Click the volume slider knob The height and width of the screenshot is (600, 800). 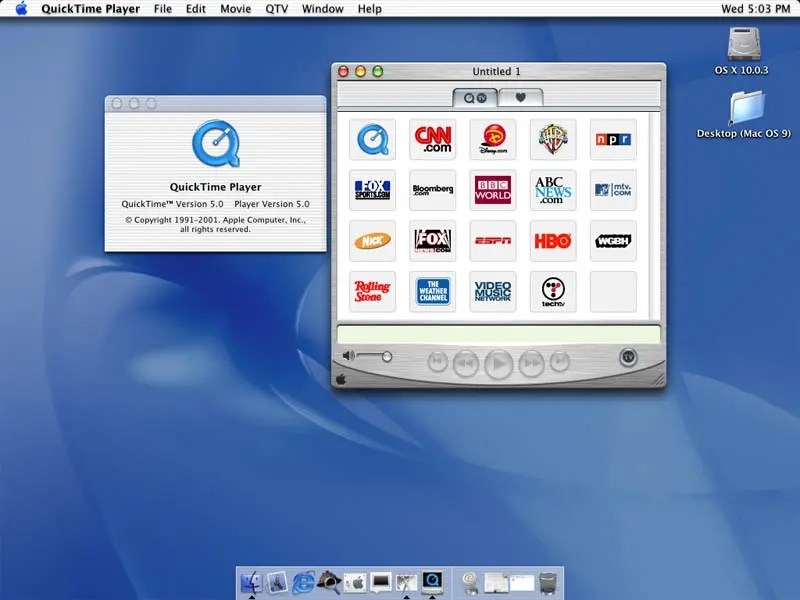coord(387,357)
